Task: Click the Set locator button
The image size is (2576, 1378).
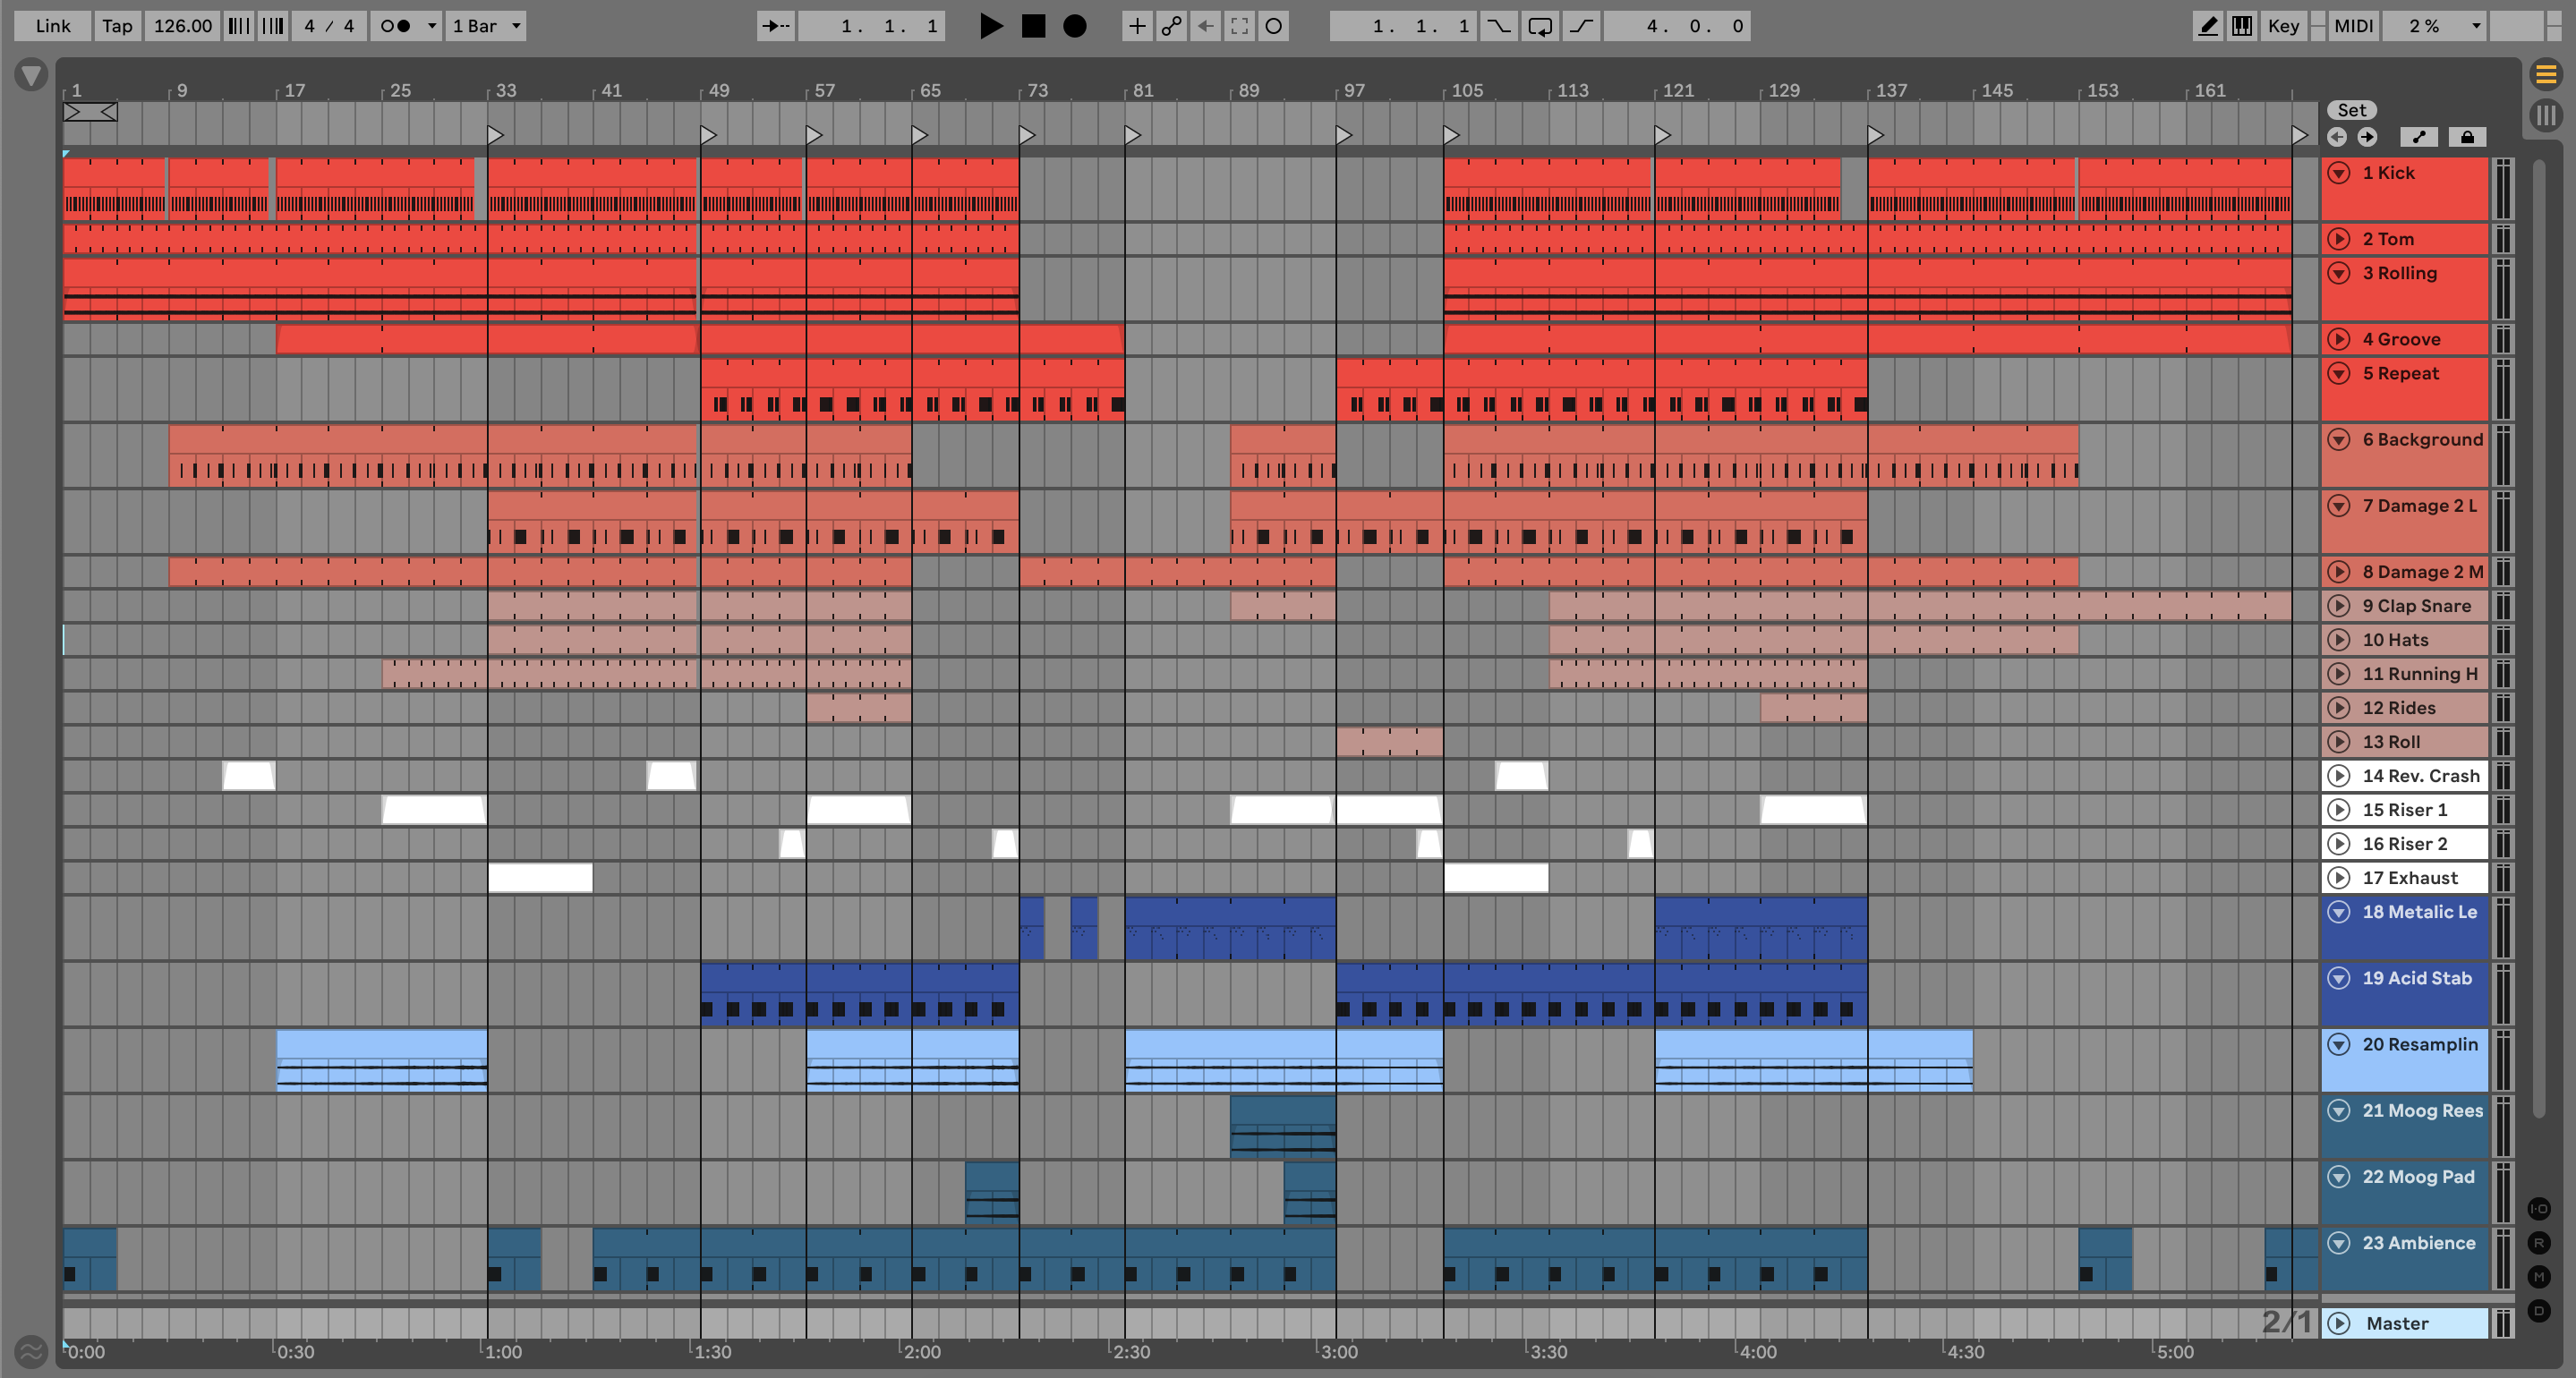Action: [x=2351, y=110]
